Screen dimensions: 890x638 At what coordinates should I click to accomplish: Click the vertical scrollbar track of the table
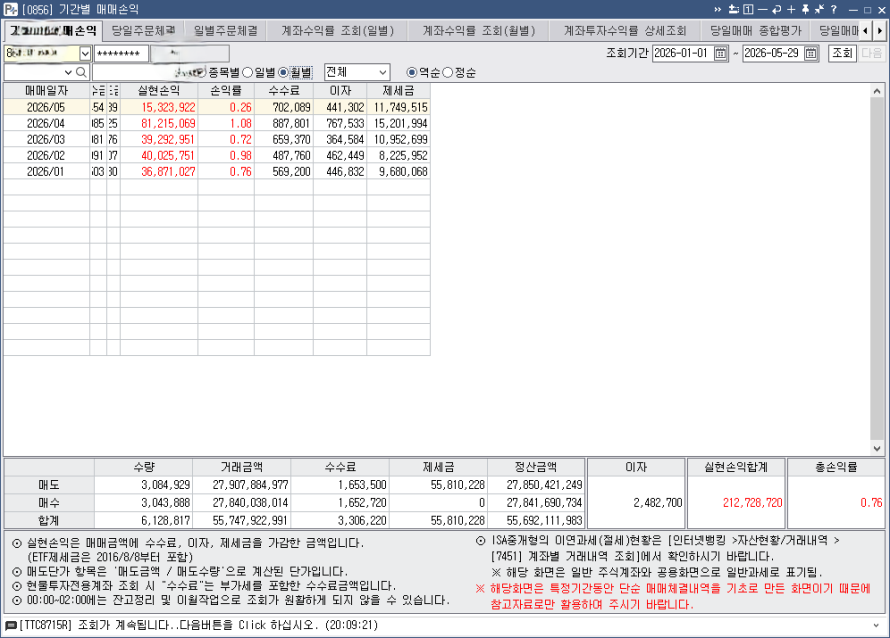coord(877,269)
